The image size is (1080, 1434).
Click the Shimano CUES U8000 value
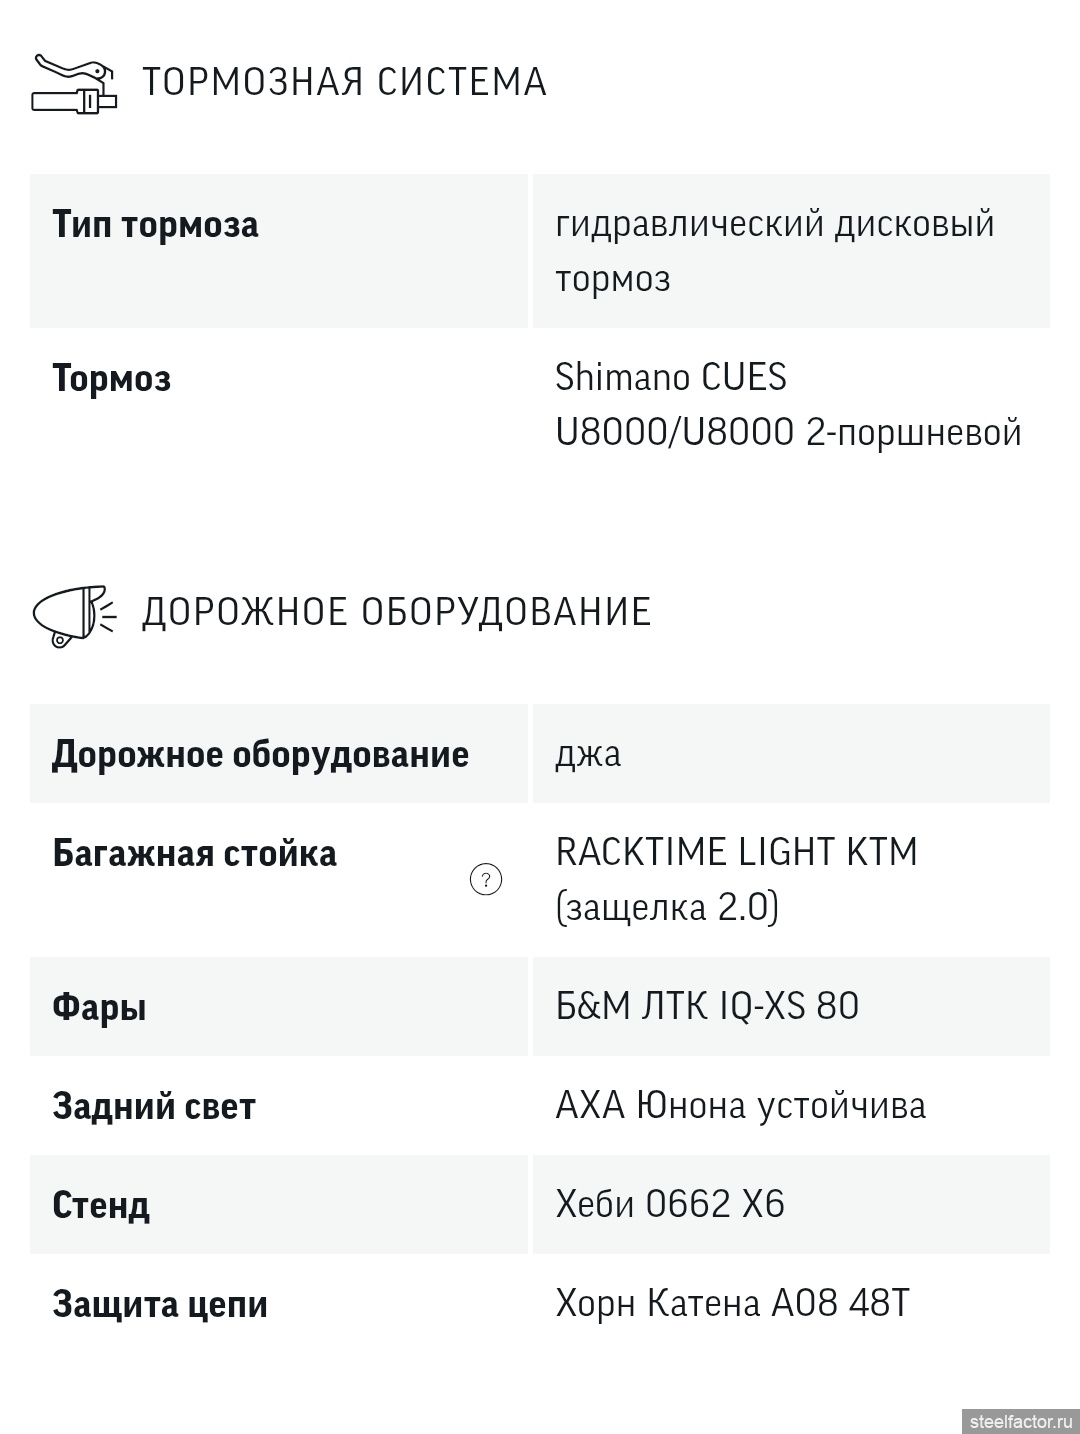(x=788, y=404)
